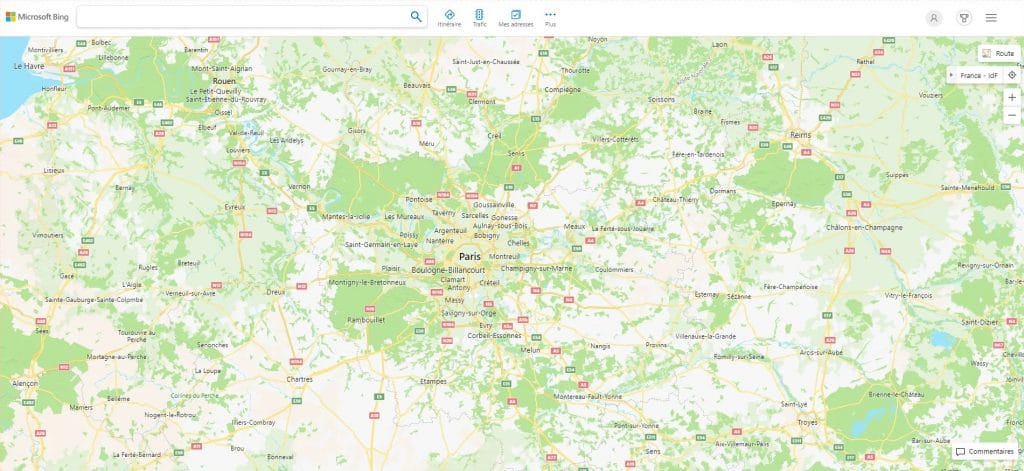Click the Microsoft Bing logo
The image size is (1024, 471).
click(35, 17)
